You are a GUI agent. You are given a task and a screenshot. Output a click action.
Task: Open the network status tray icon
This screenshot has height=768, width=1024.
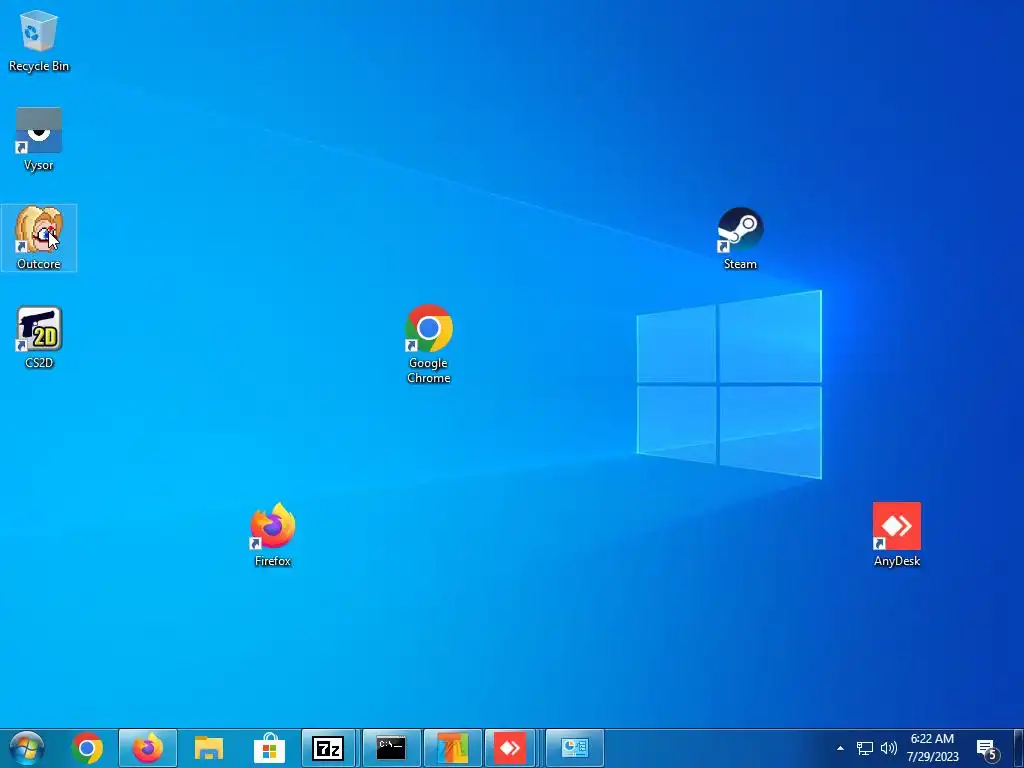(865, 748)
